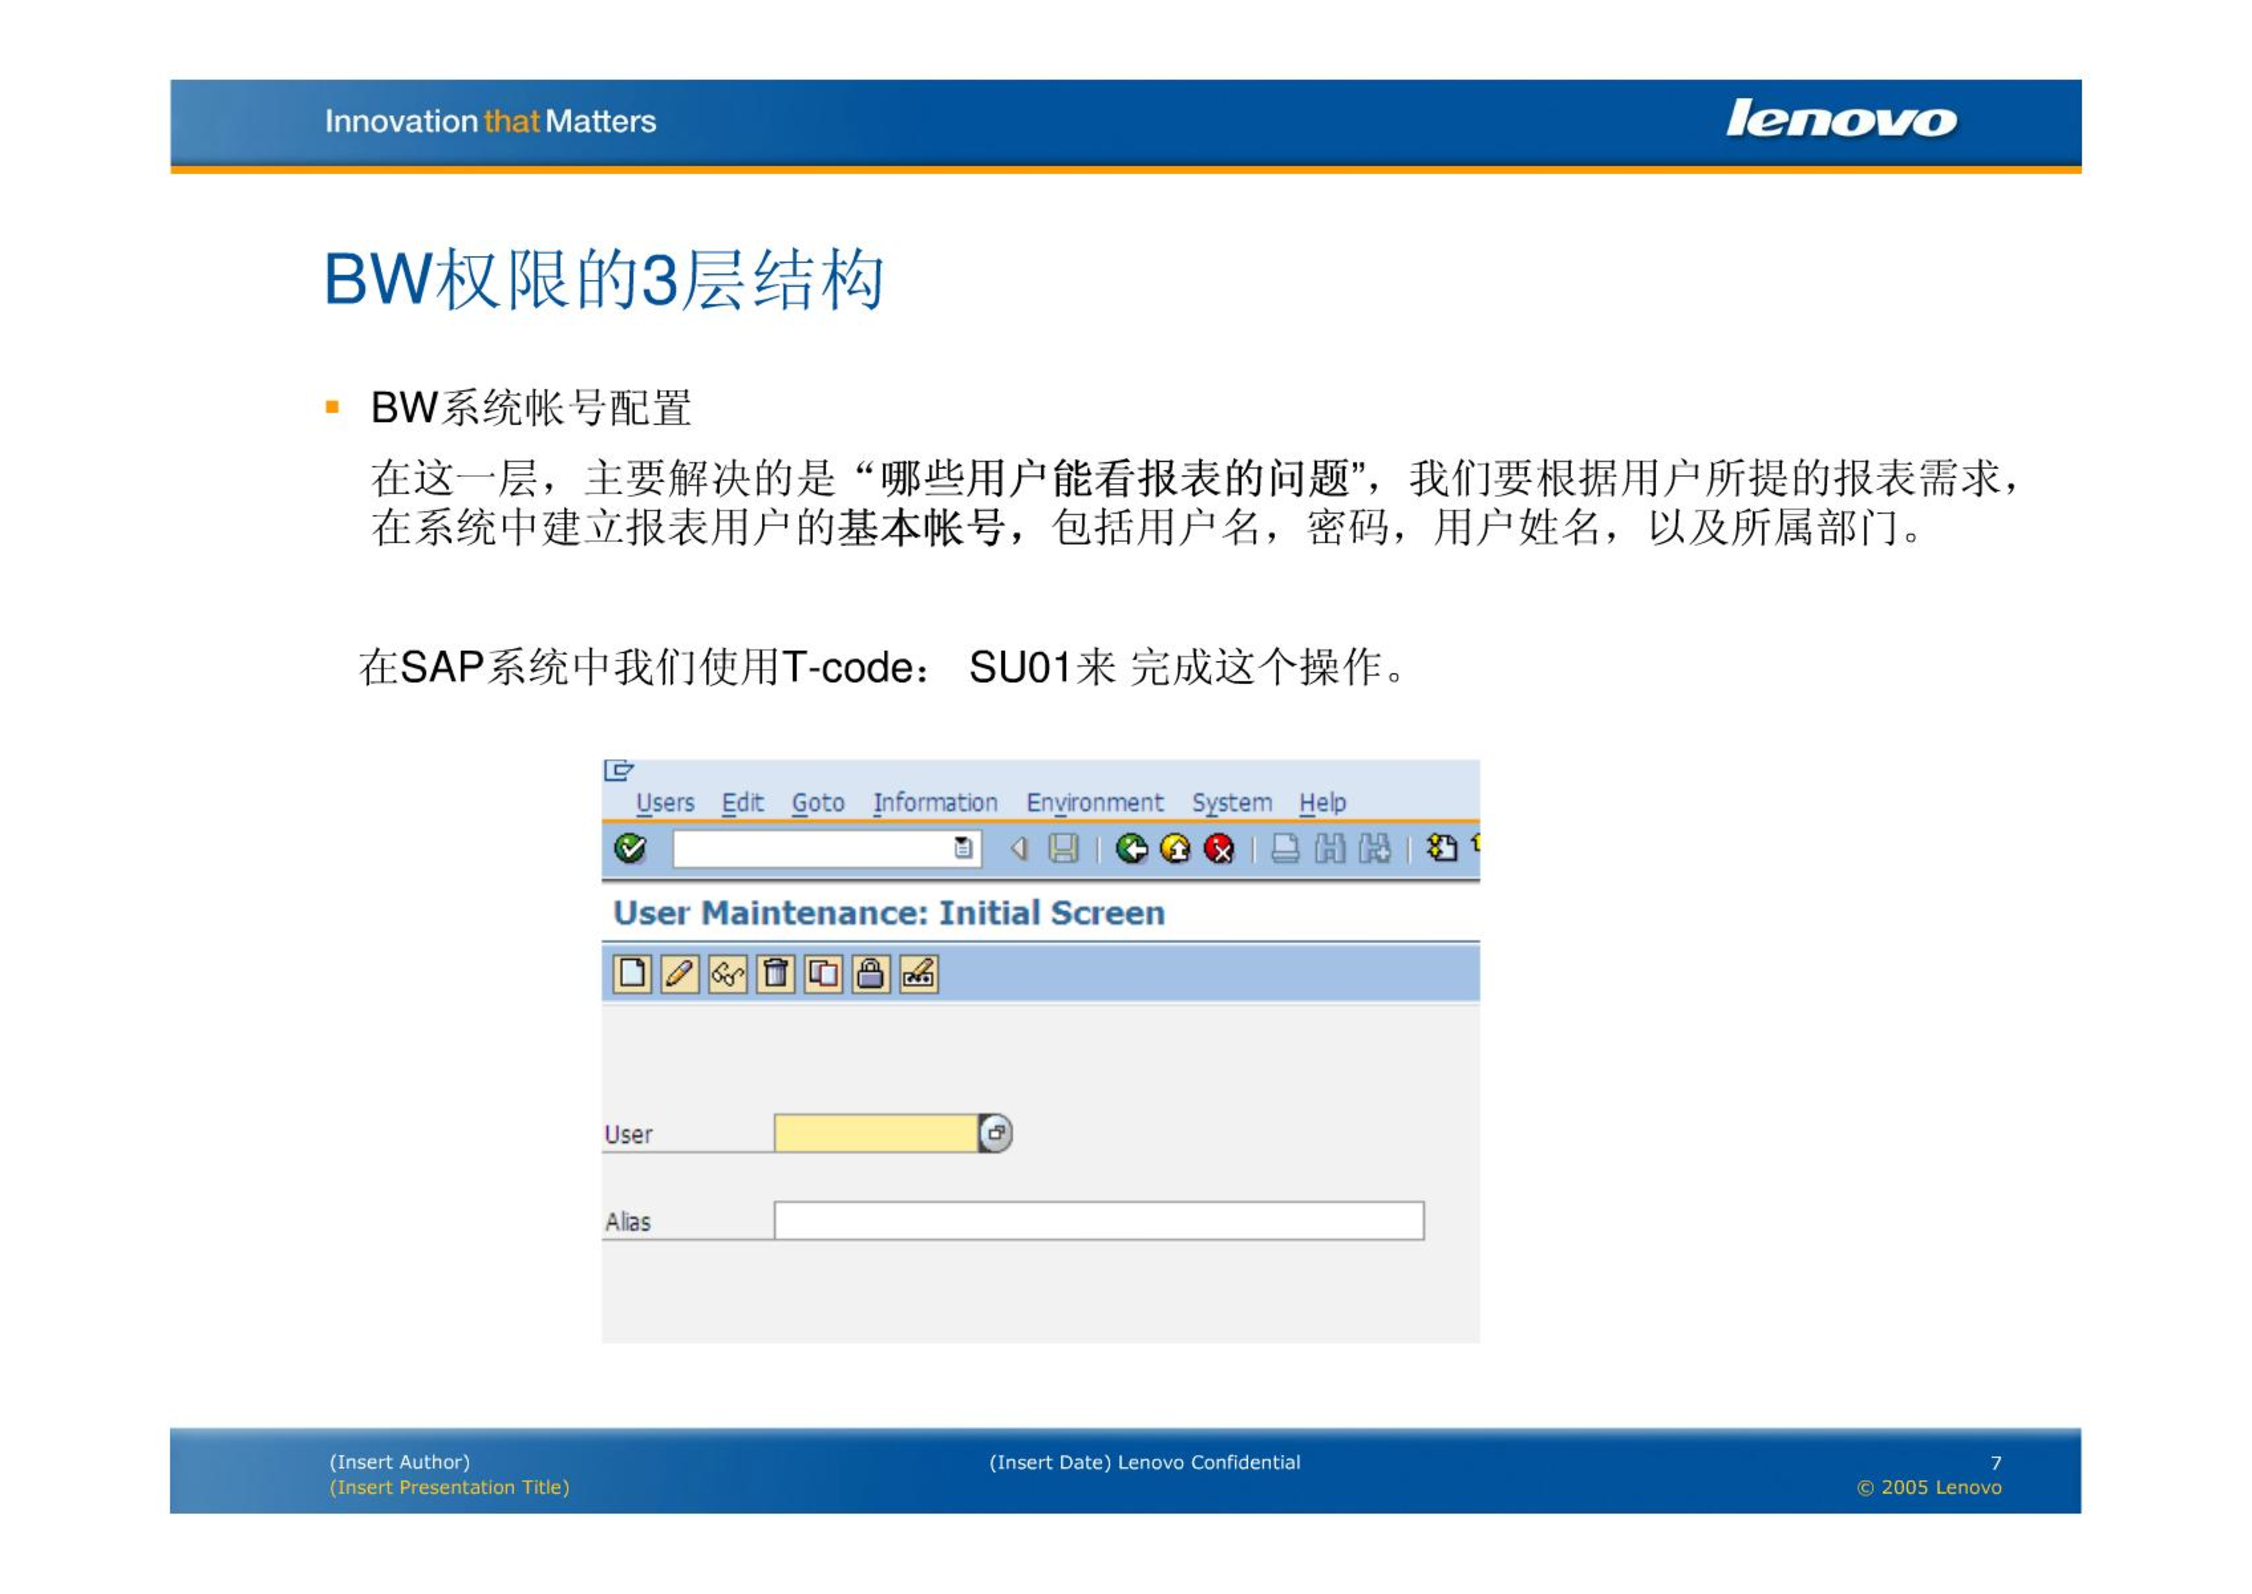Image resolution: width=2252 pixels, height=1594 pixels.
Task: Click the 'Innovation that Matters' tagline
Action: pos(491,122)
